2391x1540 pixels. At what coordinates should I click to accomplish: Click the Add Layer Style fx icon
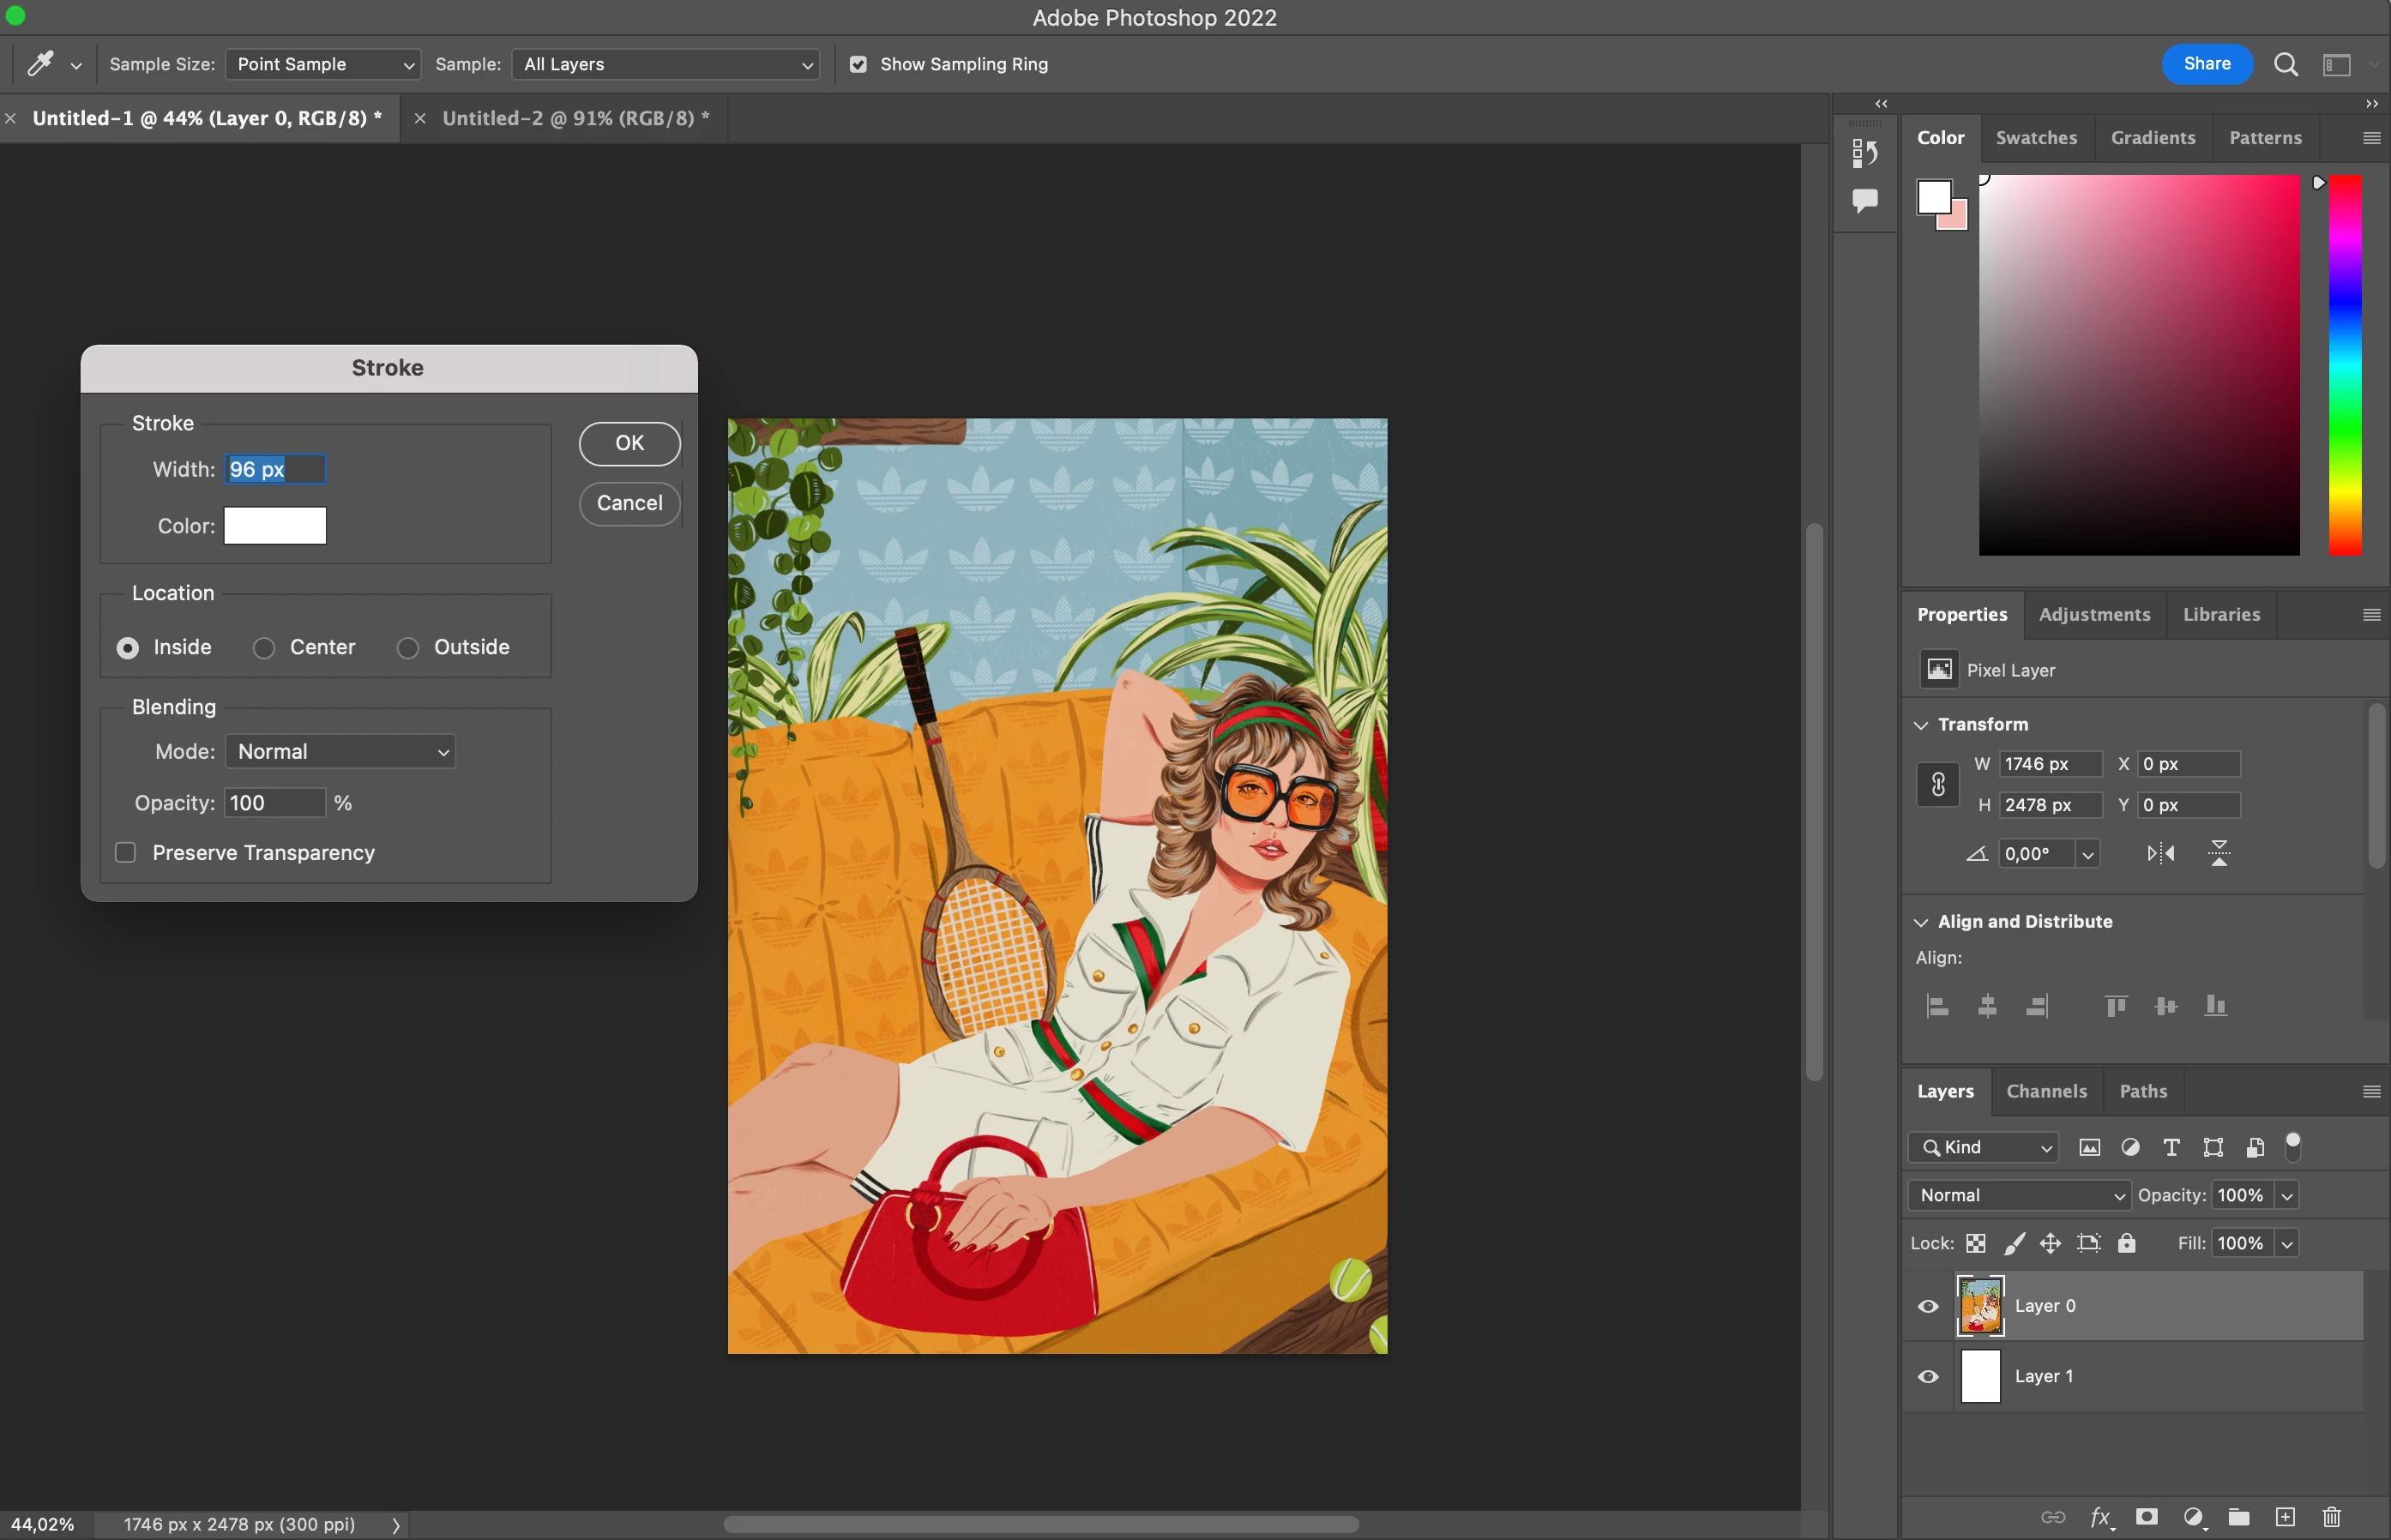click(2100, 1518)
